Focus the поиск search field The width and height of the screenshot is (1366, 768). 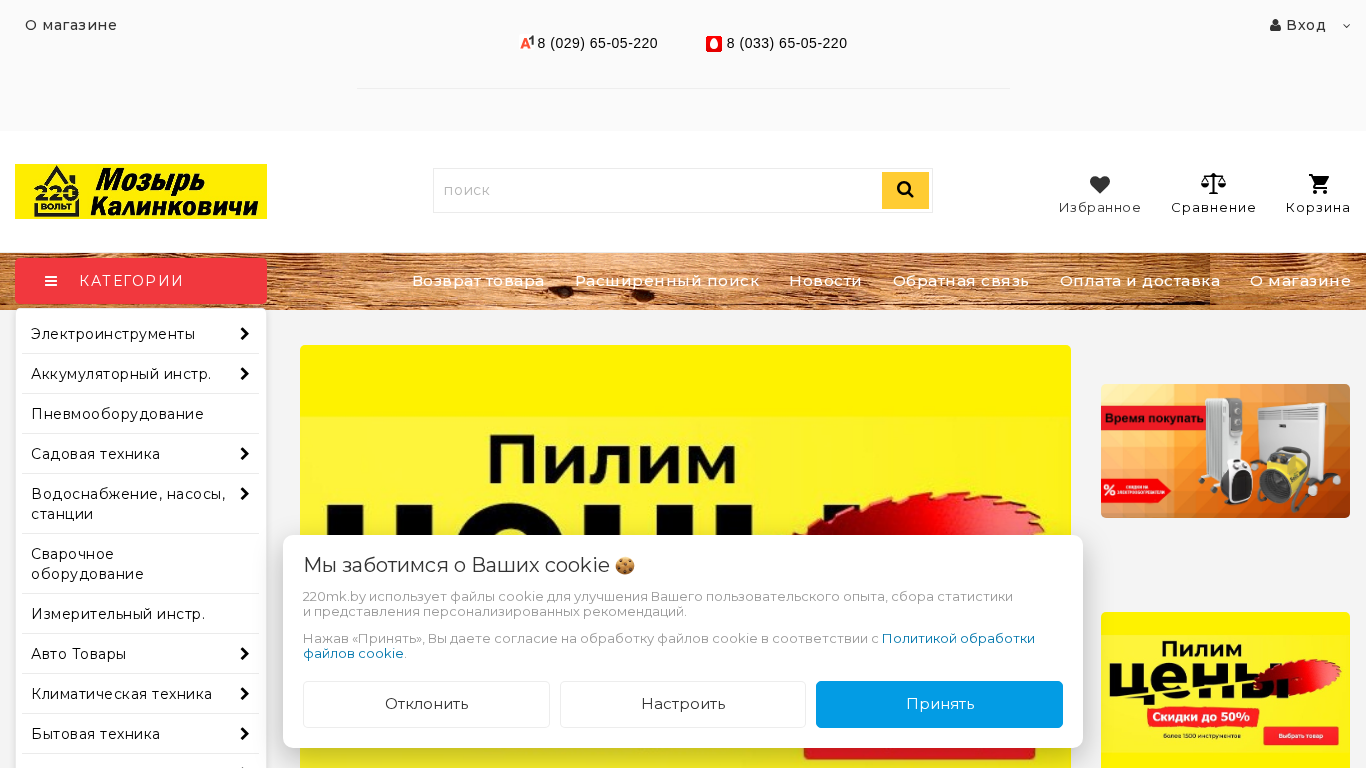[657, 190]
